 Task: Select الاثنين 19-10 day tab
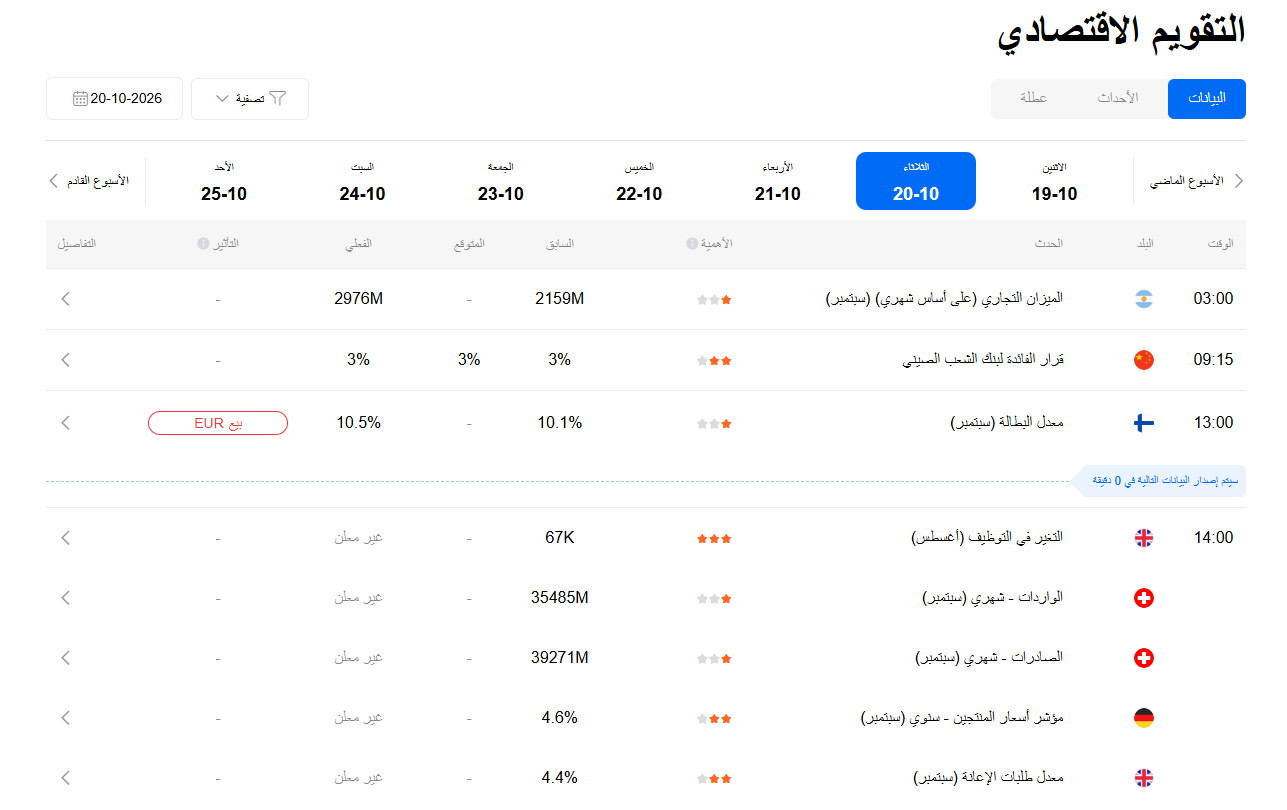pos(1055,181)
